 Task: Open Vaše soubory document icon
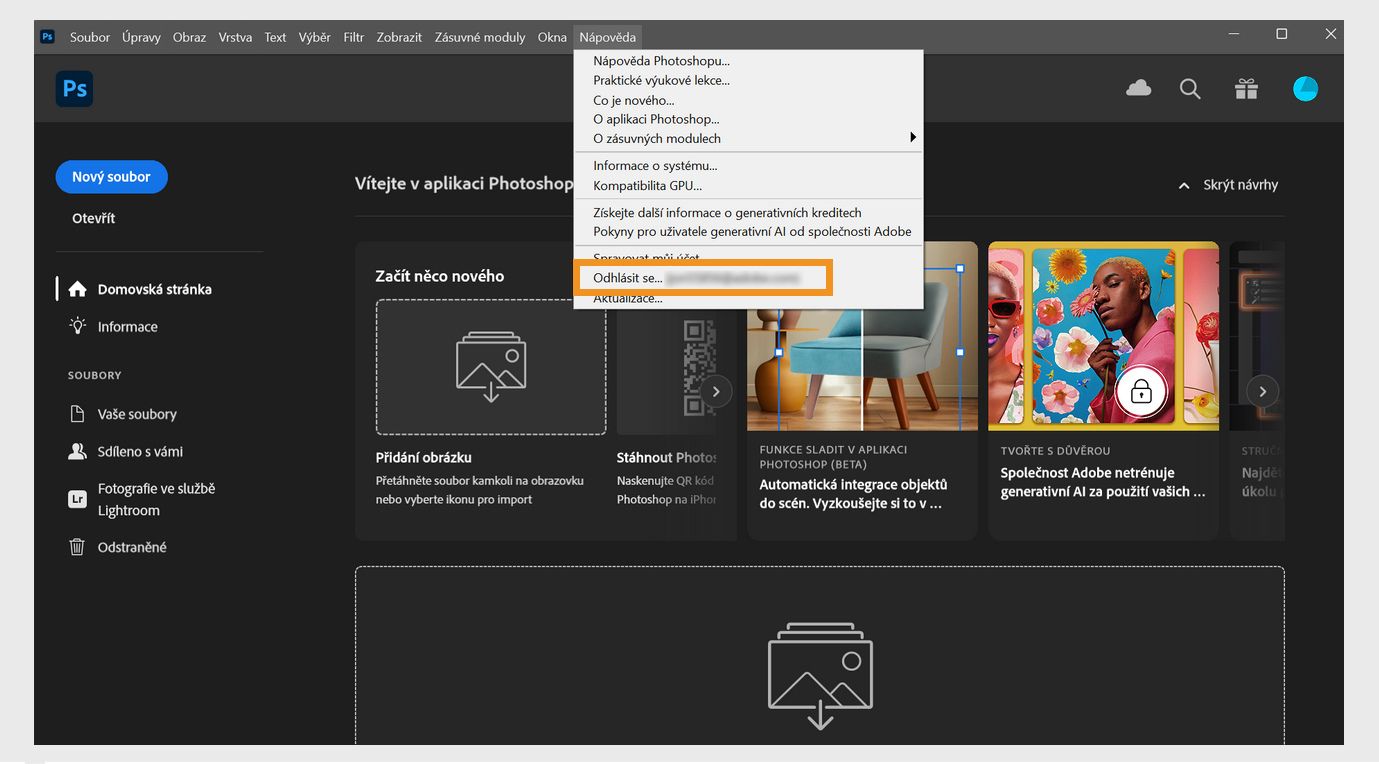[x=77, y=413]
